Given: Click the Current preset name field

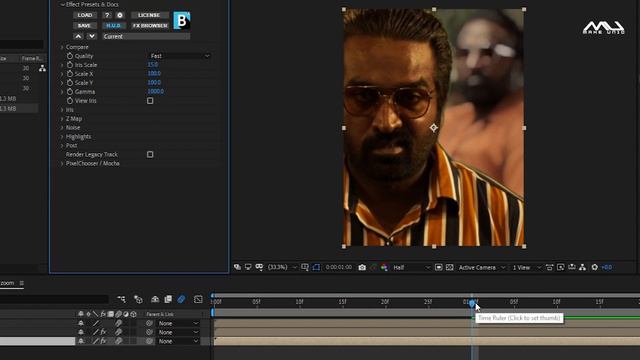Looking at the screenshot, I should click(x=146, y=36).
